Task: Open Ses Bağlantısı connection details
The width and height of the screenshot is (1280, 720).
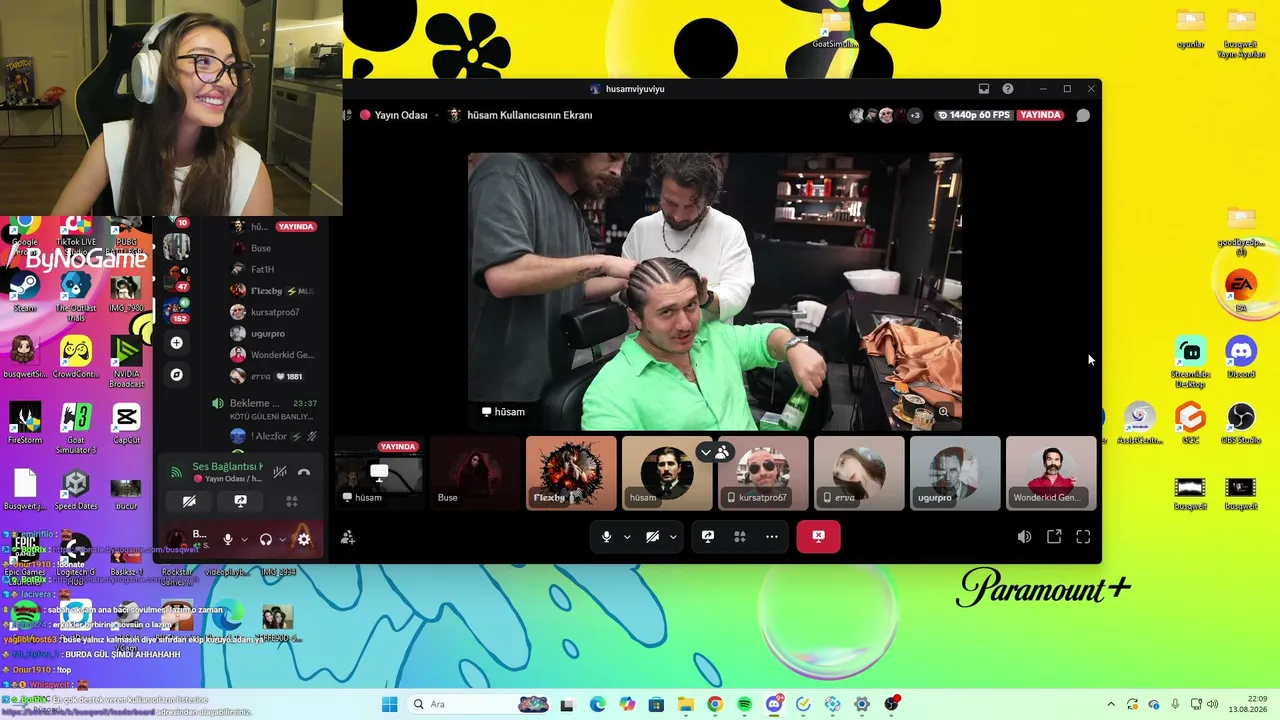Action: [x=227, y=467]
